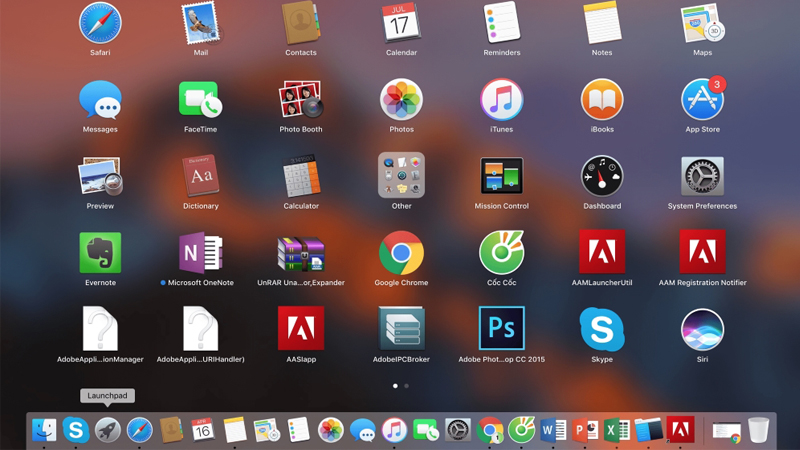This screenshot has height=450, width=800.
Task: Open Photos from the Dock
Action: point(331,430)
